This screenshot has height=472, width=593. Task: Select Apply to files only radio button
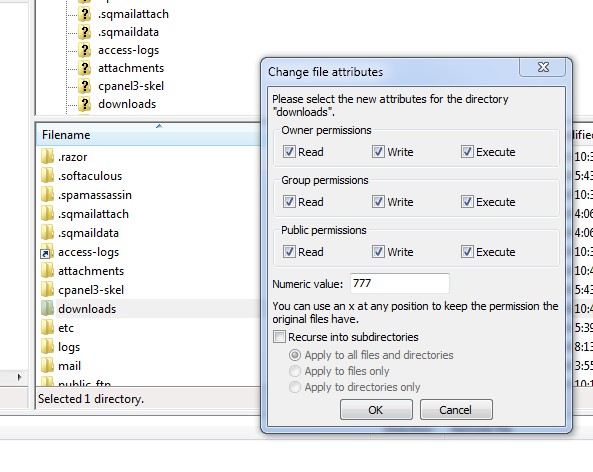(295, 371)
